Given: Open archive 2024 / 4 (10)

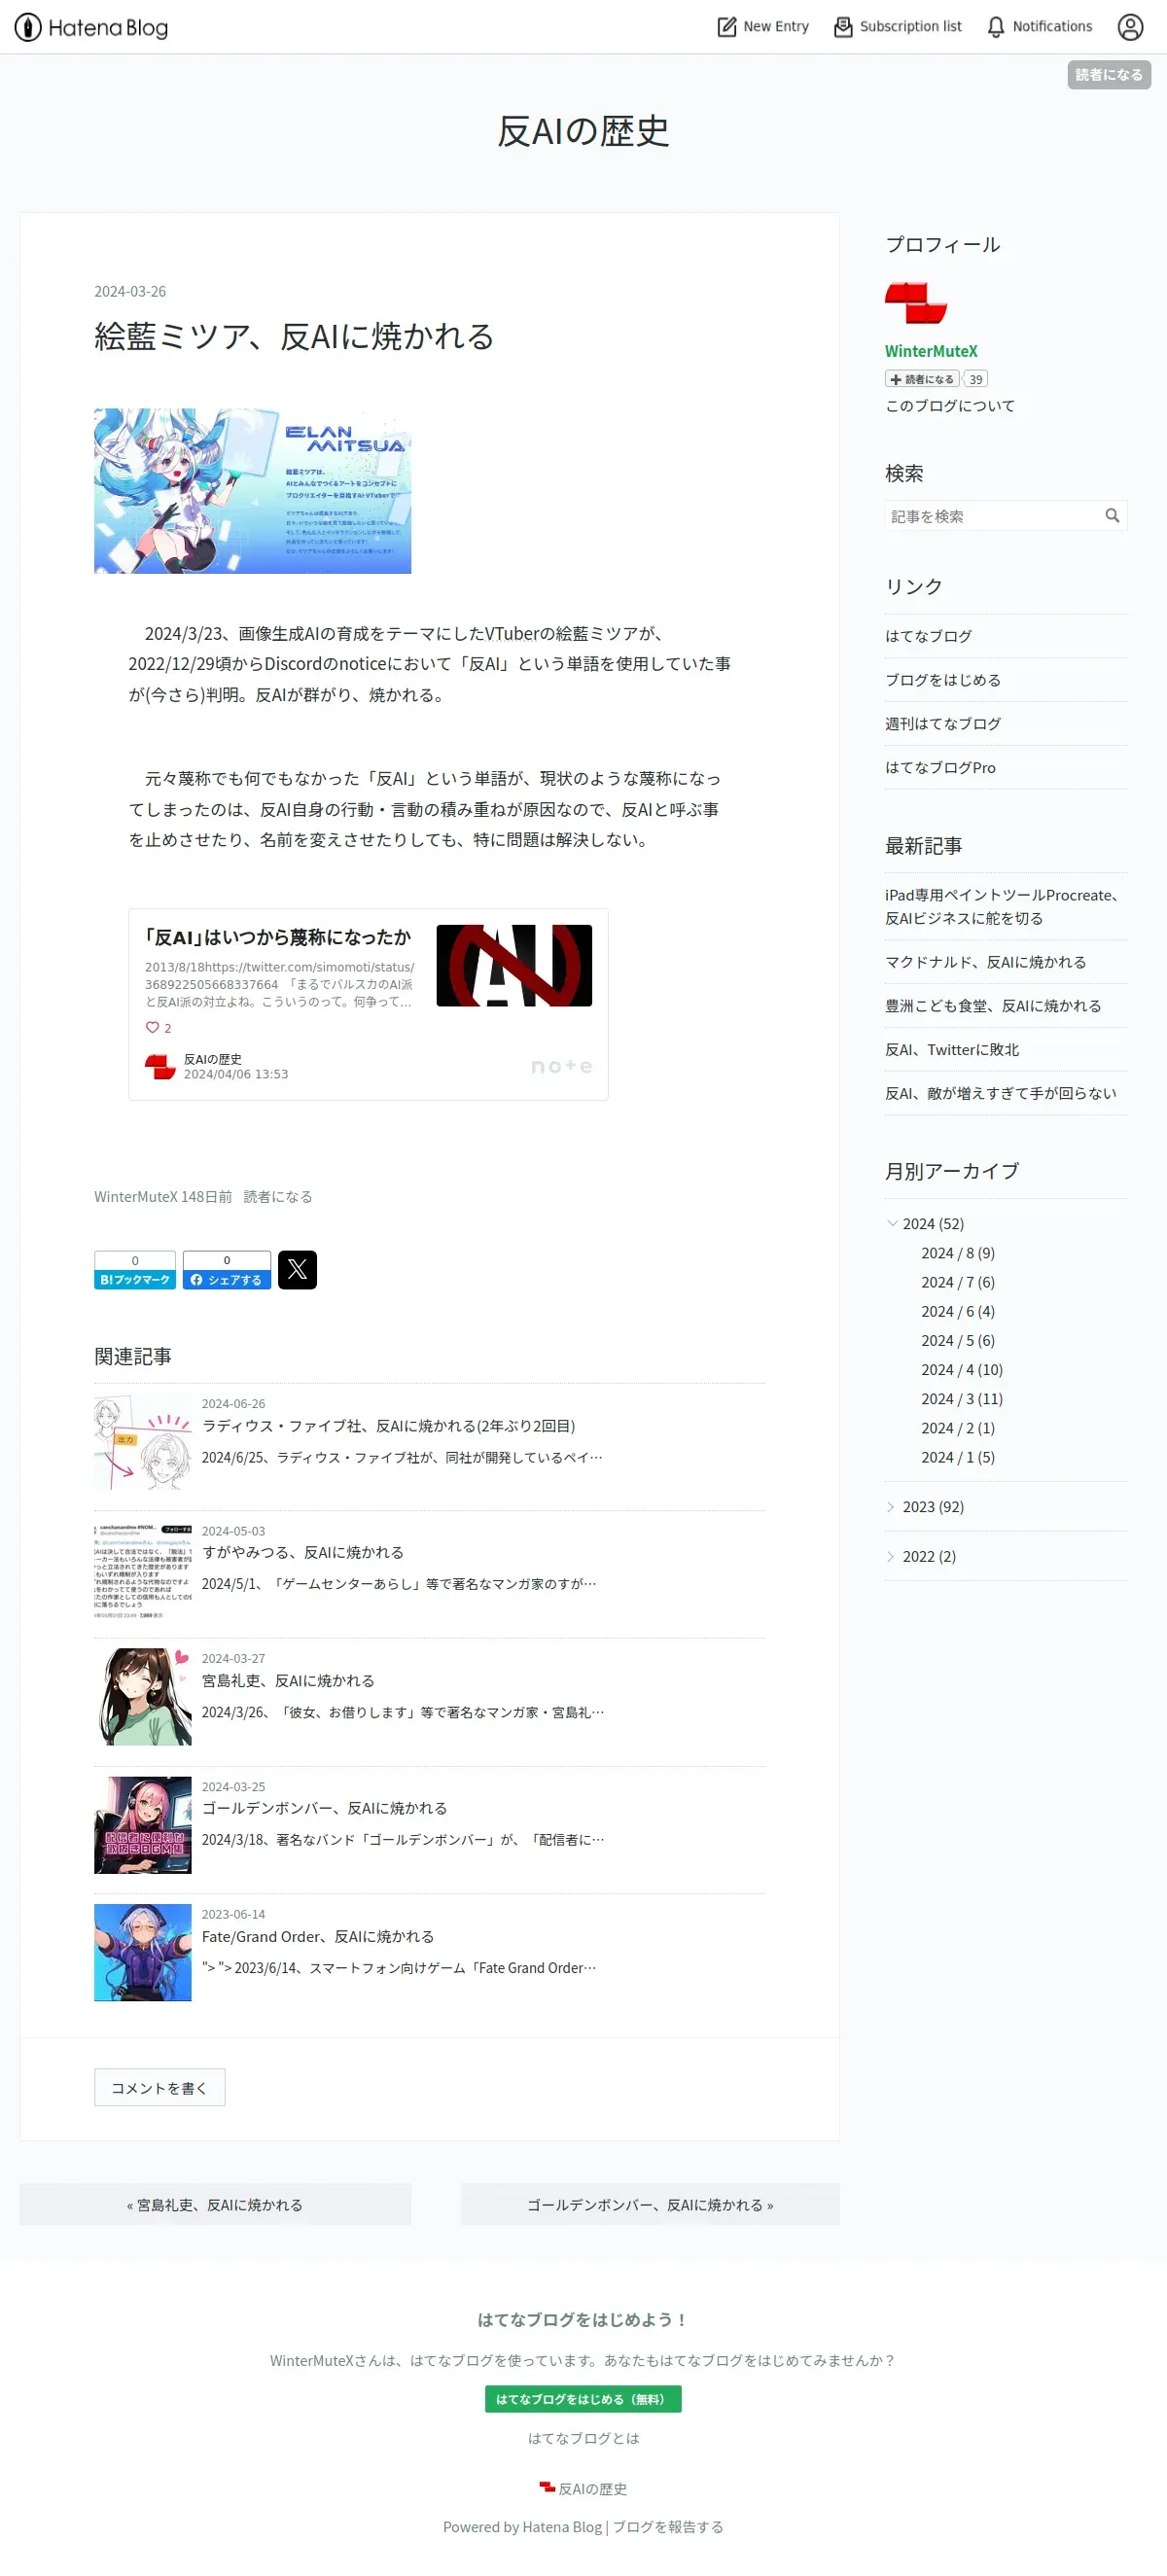Looking at the screenshot, I should (961, 1370).
